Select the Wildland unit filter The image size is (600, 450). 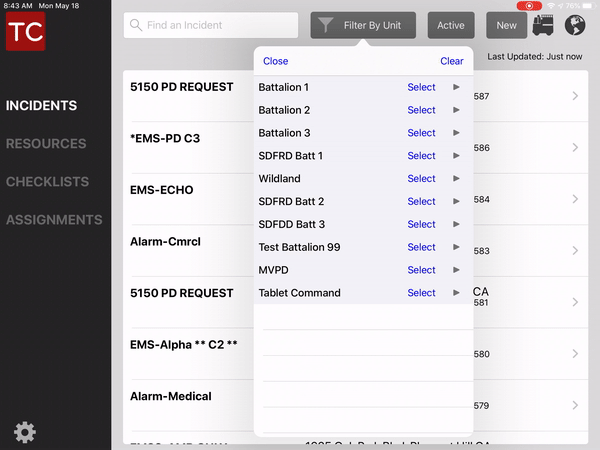(x=421, y=179)
